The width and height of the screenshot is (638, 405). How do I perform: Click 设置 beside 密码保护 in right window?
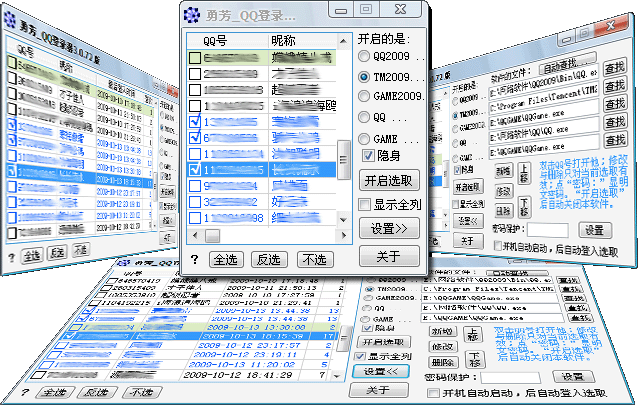595,230
